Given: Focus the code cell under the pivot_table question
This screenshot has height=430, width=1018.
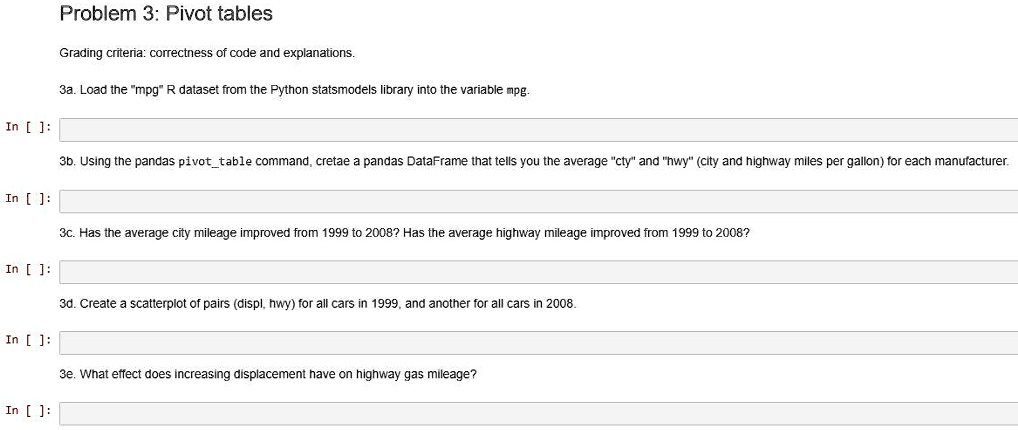Looking at the screenshot, I should [x=539, y=201].
